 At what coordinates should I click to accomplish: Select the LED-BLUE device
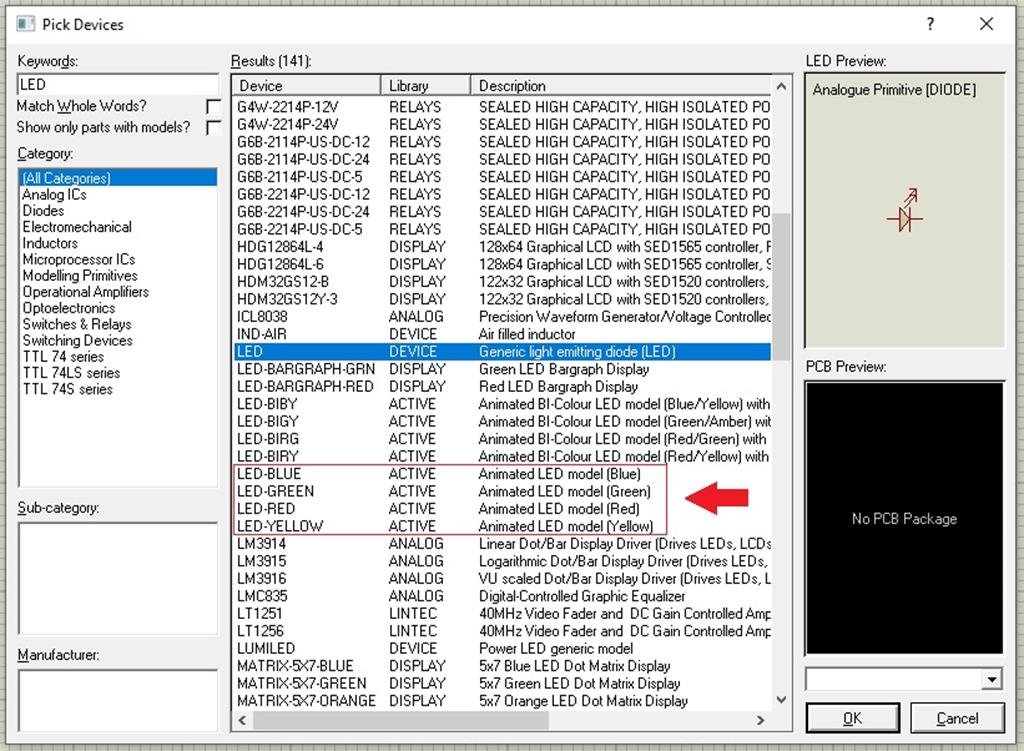pyautogui.click(x=269, y=473)
